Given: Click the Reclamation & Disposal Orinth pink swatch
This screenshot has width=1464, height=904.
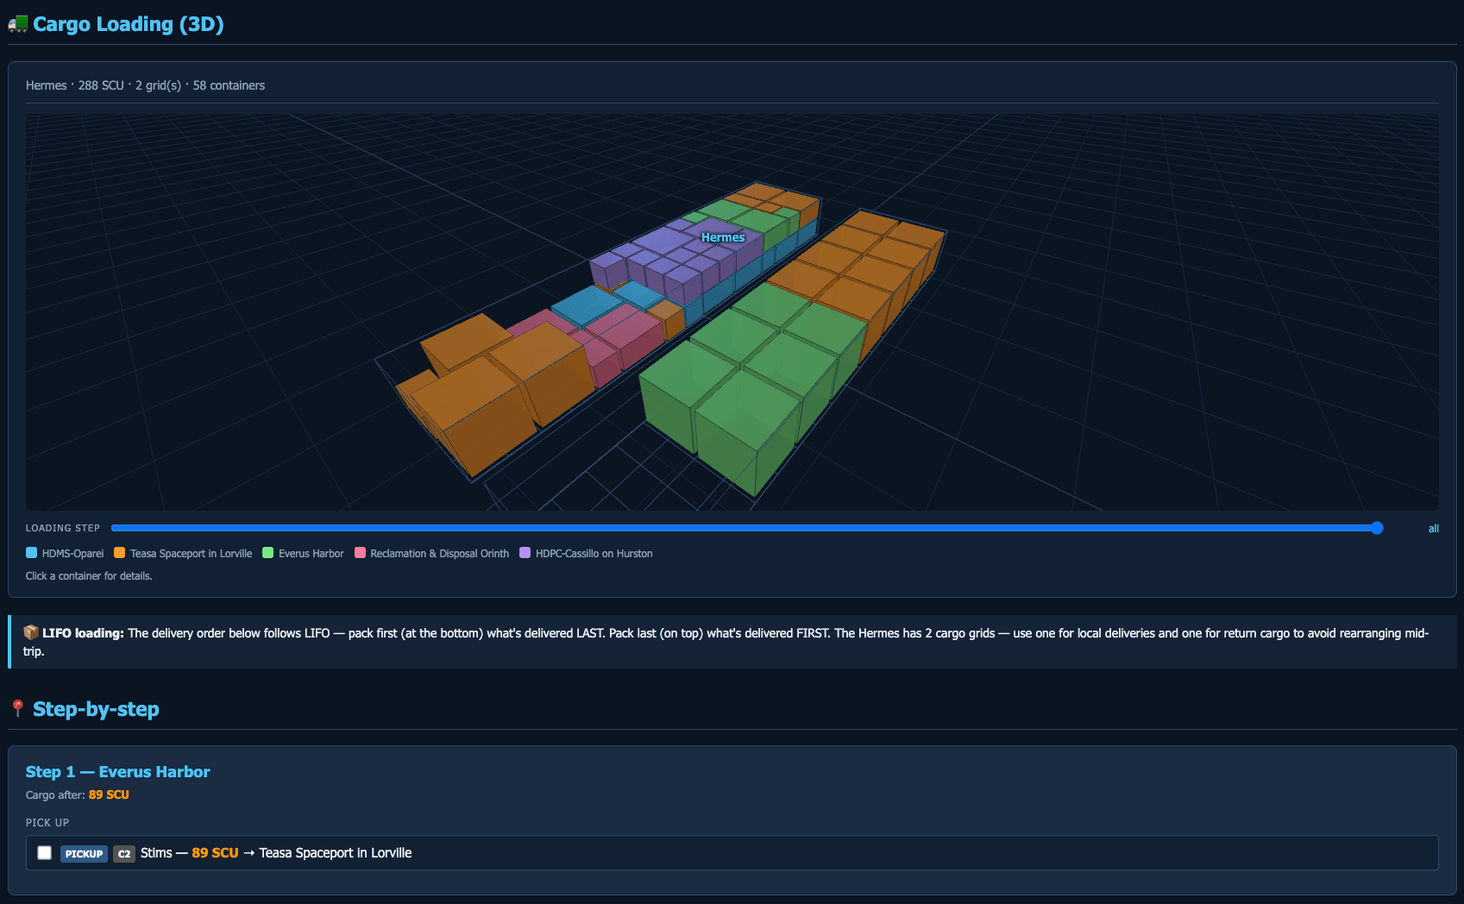Looking at the screenshot, I should click(359, 553).
